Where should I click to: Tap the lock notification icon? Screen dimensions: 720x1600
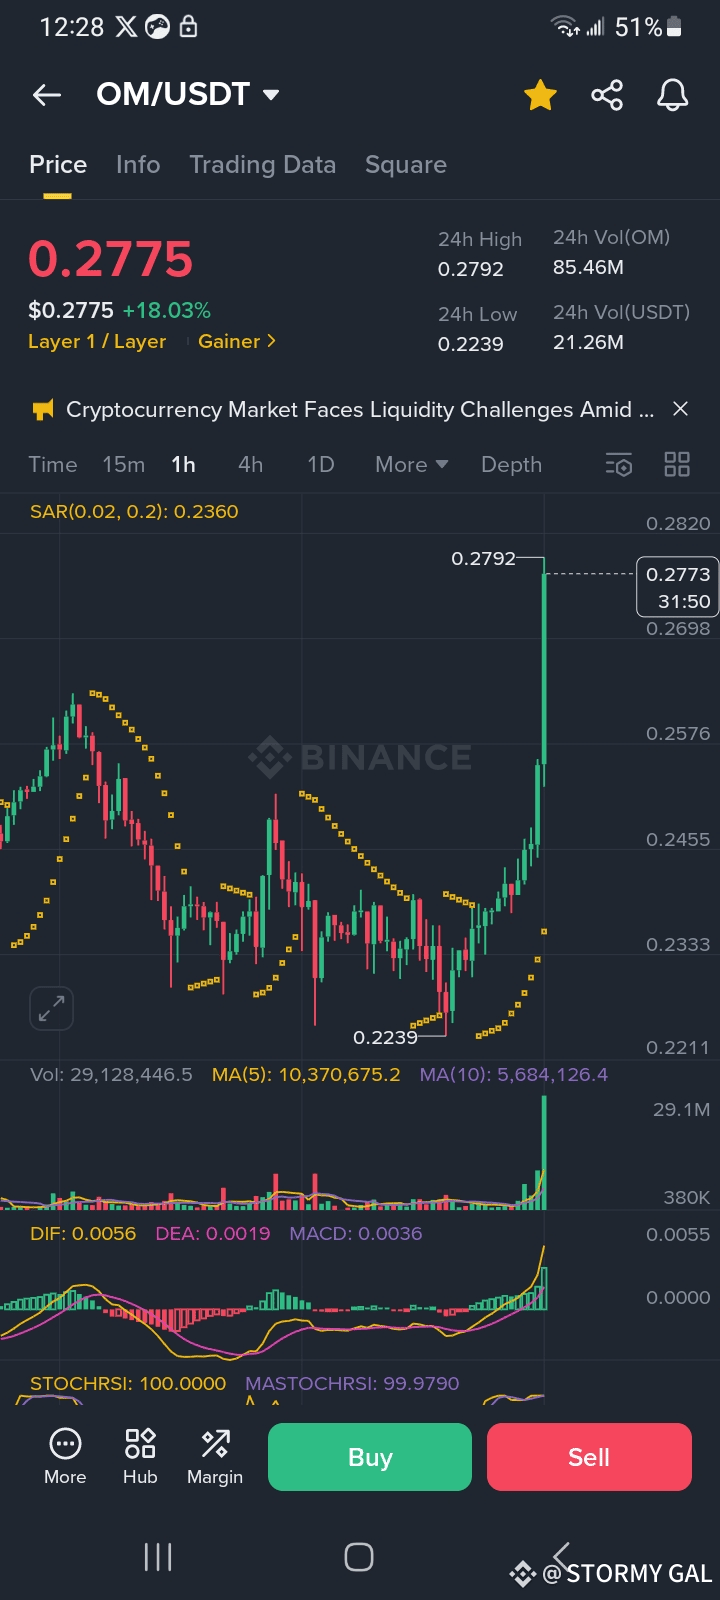188,27
